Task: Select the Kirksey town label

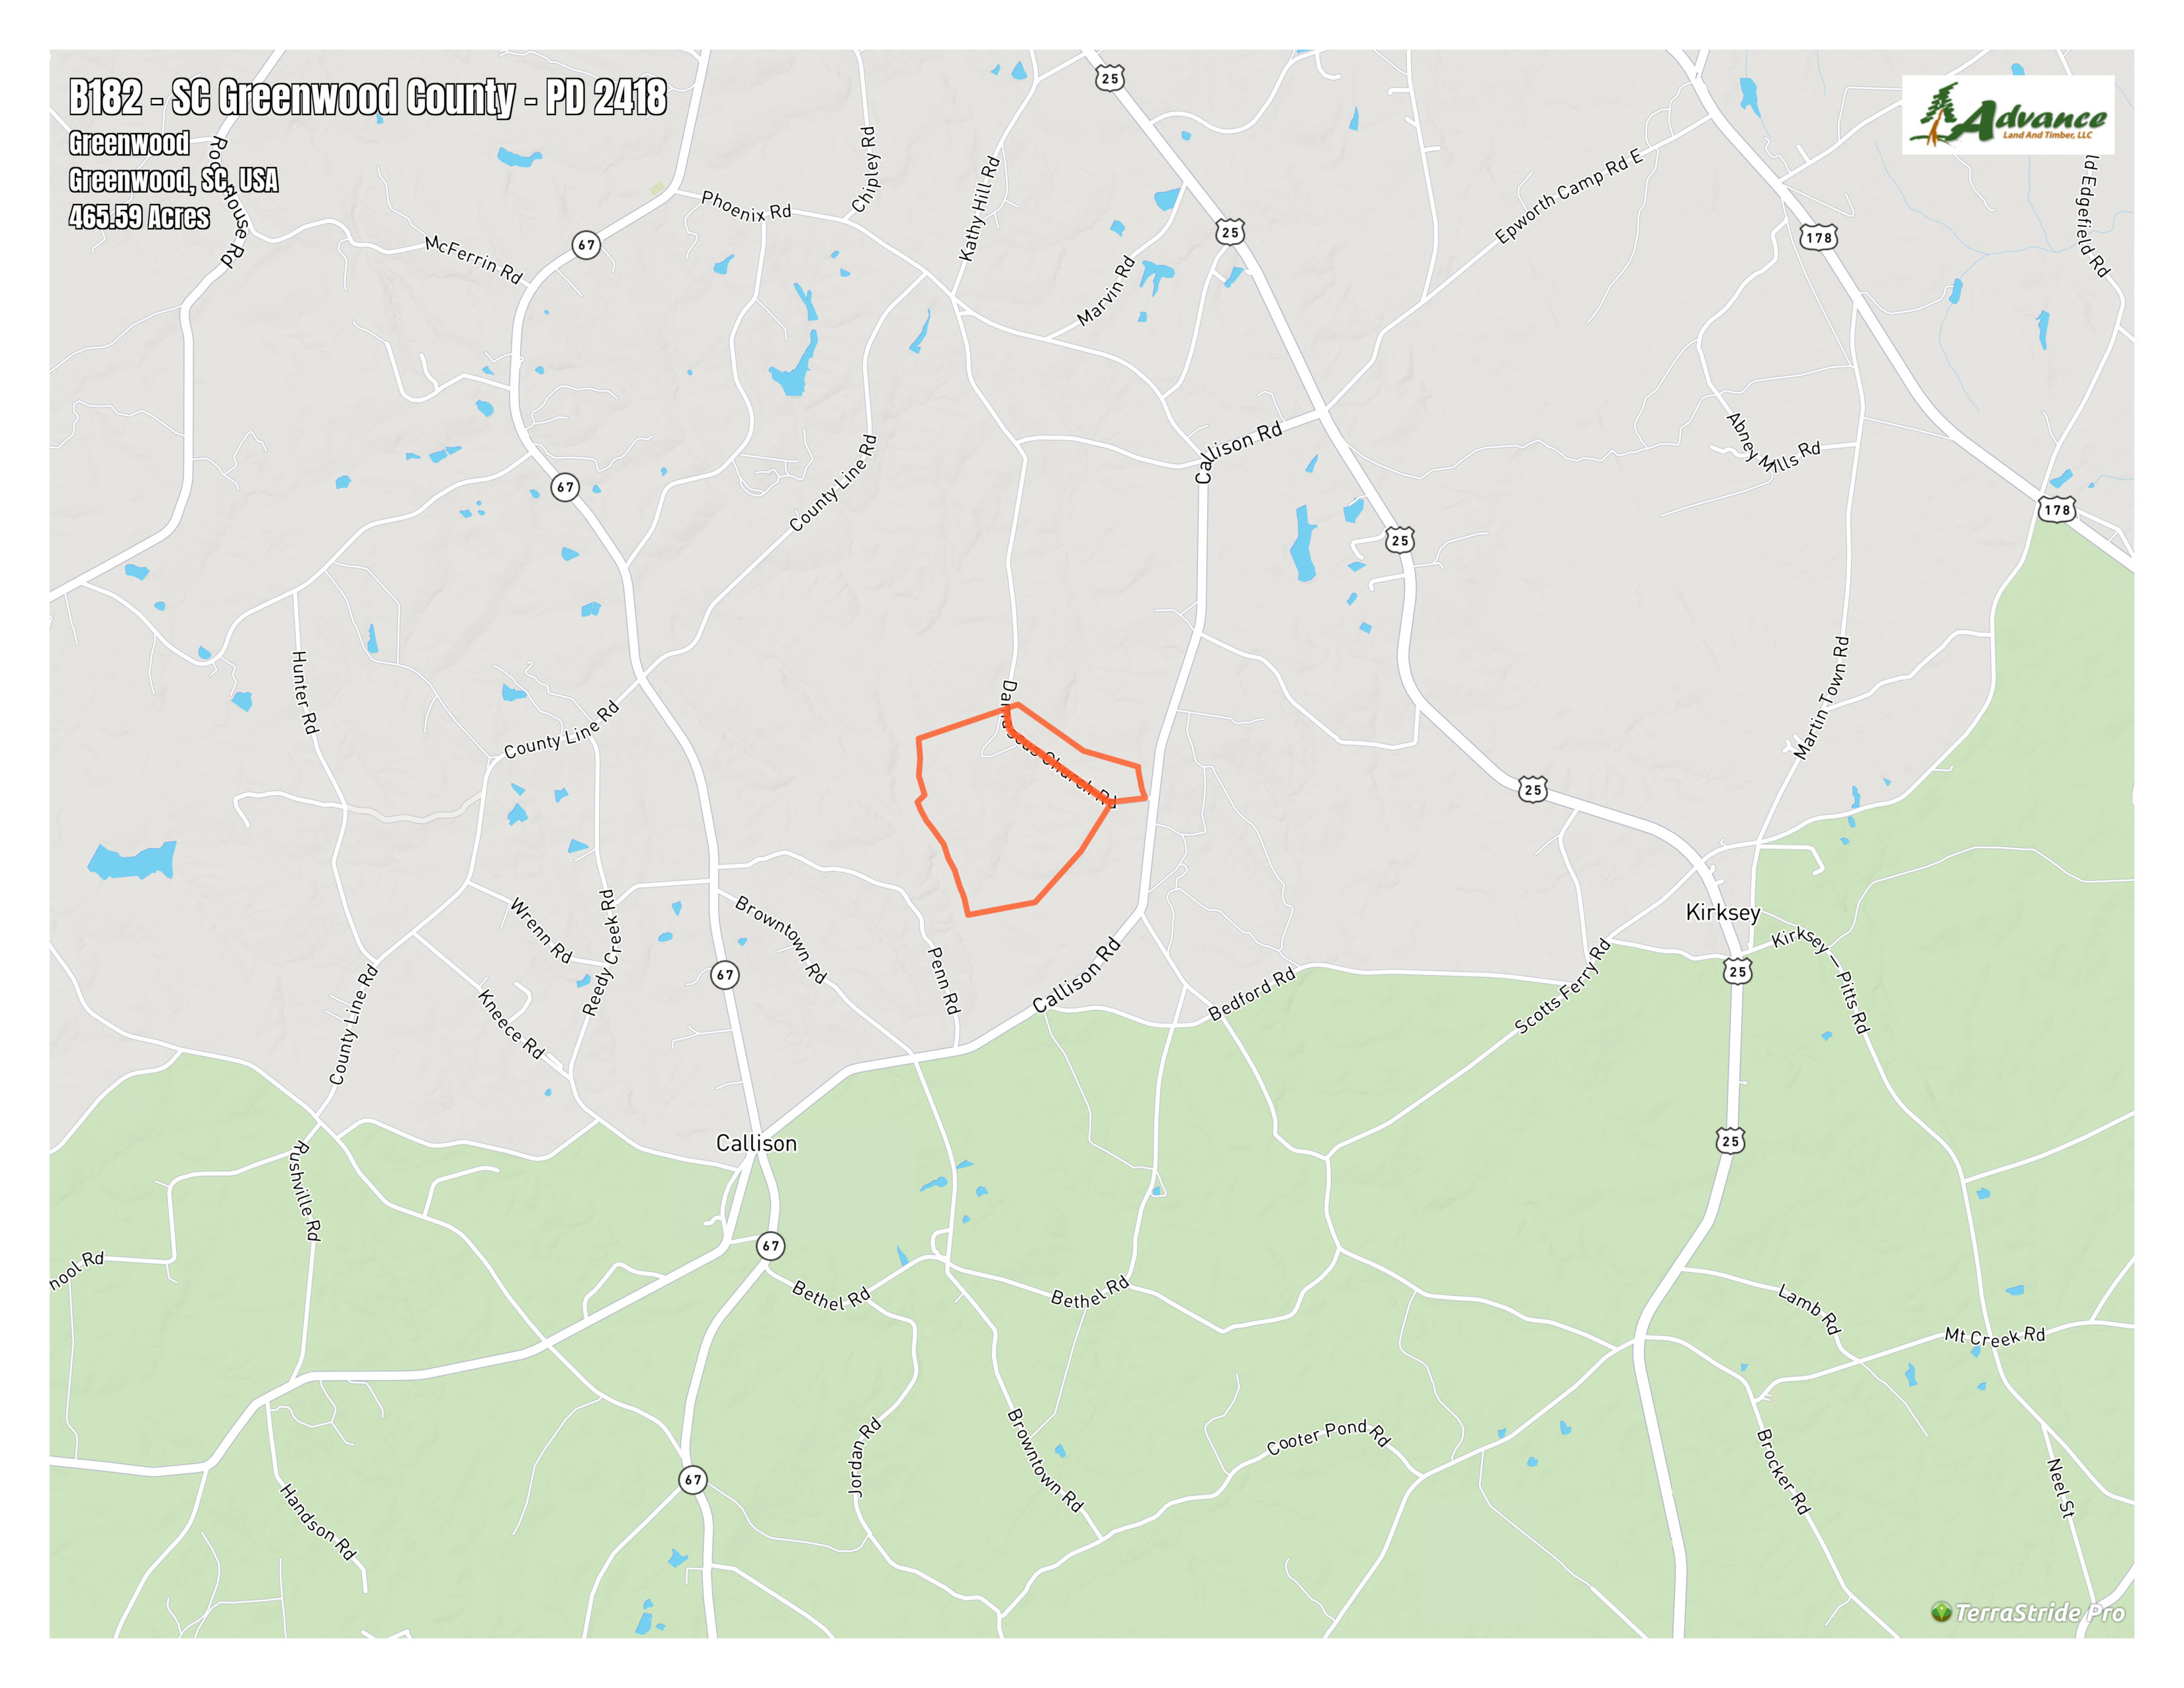Action: click(x=1723, y=912)
